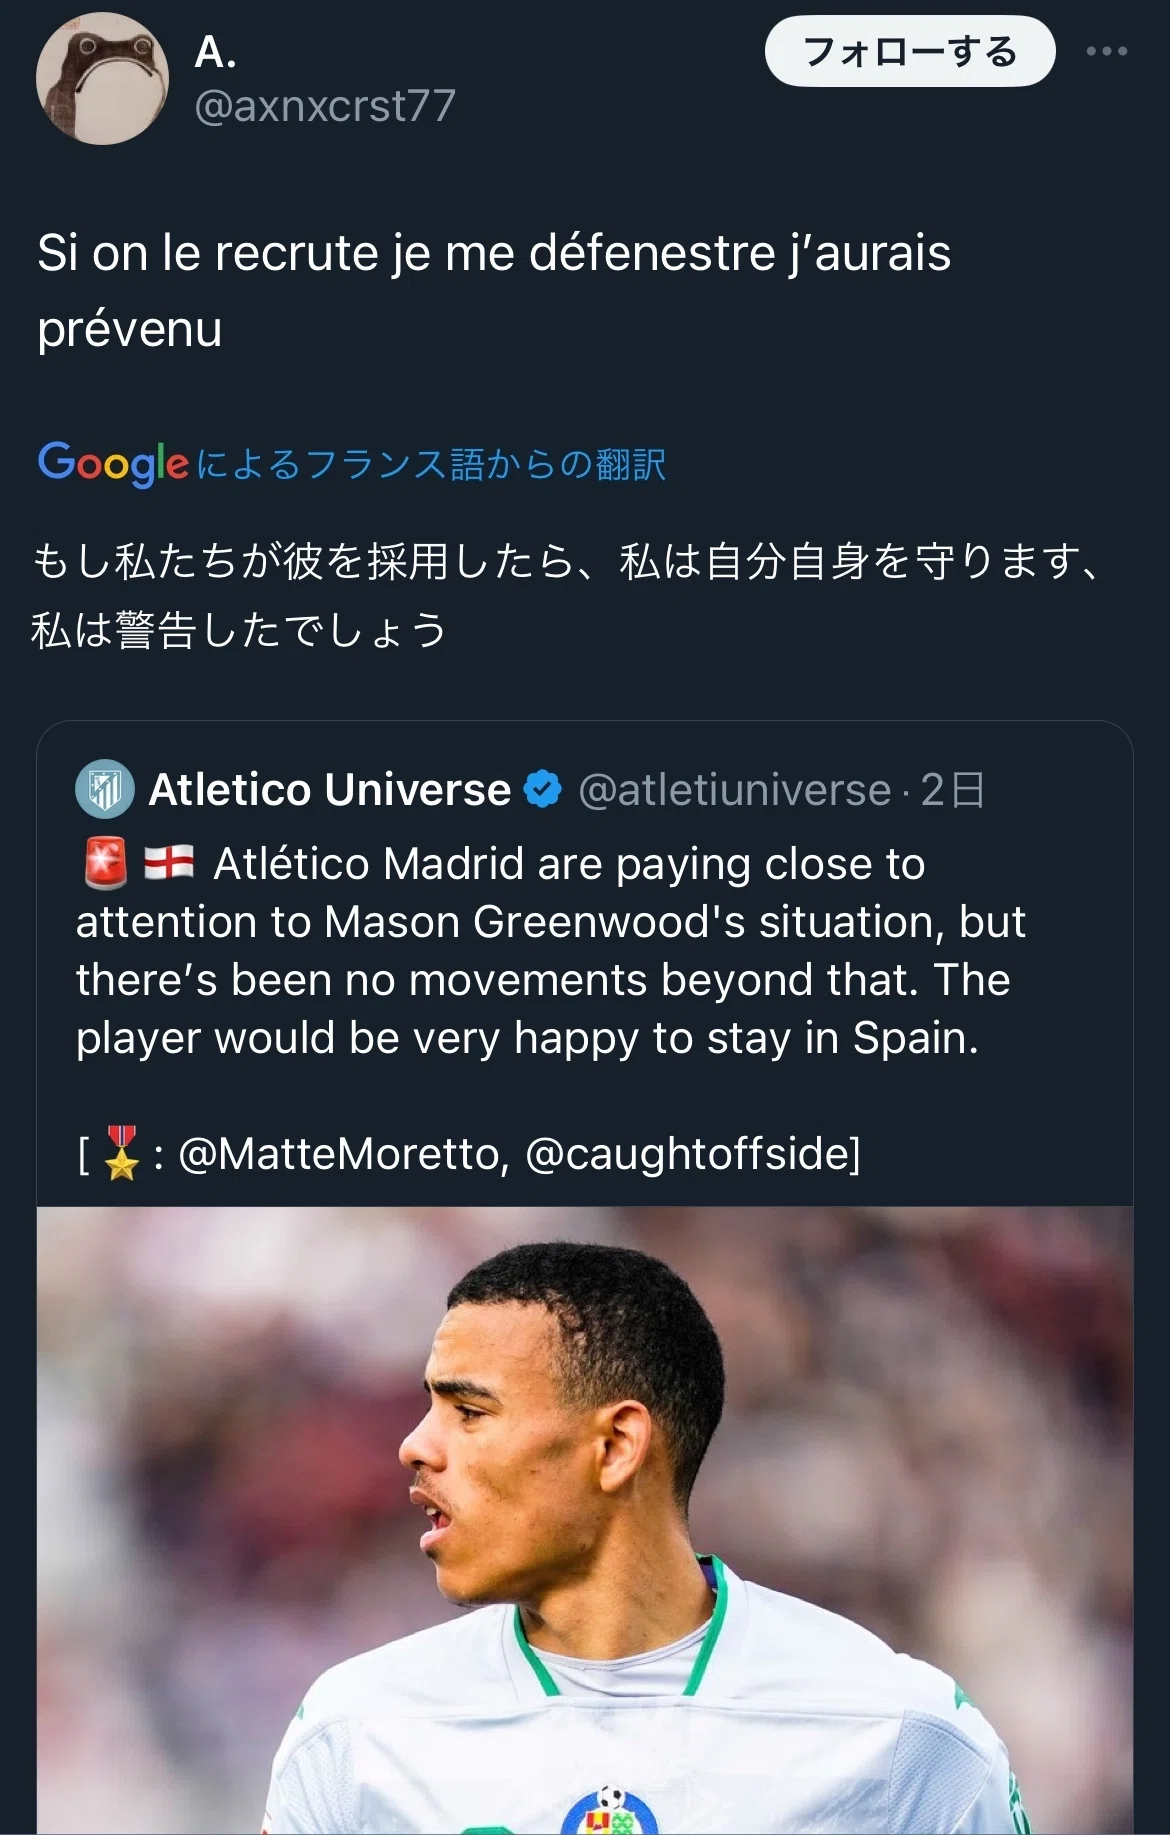Image resolution: width=1170 pixels, height=1835 pixels.
Task: Open the Atletico Universe avatar icon
Action: pyautogui.click(x=105, y=790)
